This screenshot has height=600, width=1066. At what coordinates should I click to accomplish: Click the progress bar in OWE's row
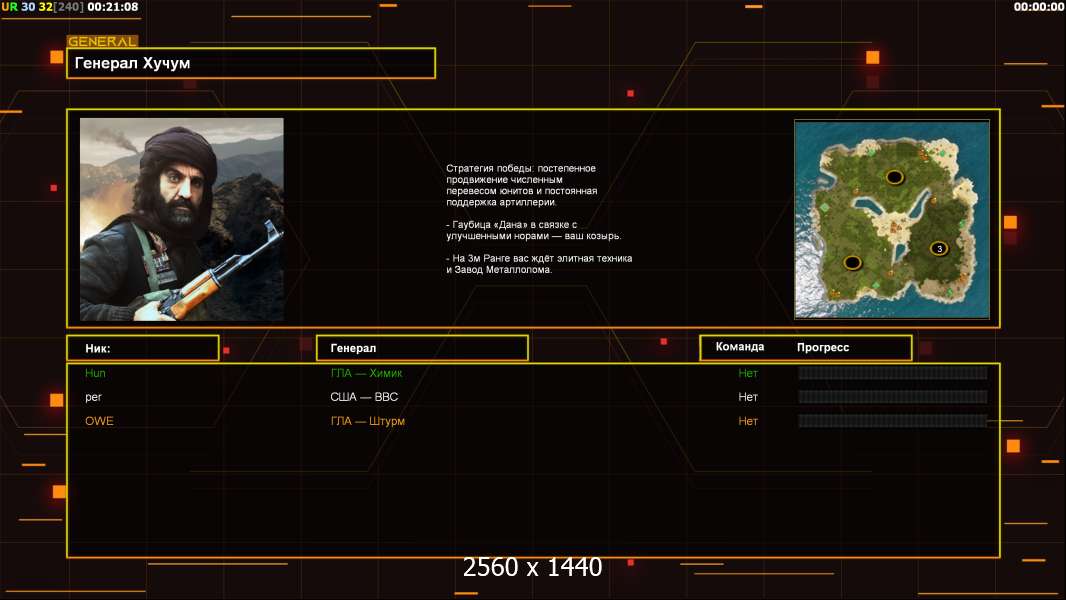tap(893, 421)
